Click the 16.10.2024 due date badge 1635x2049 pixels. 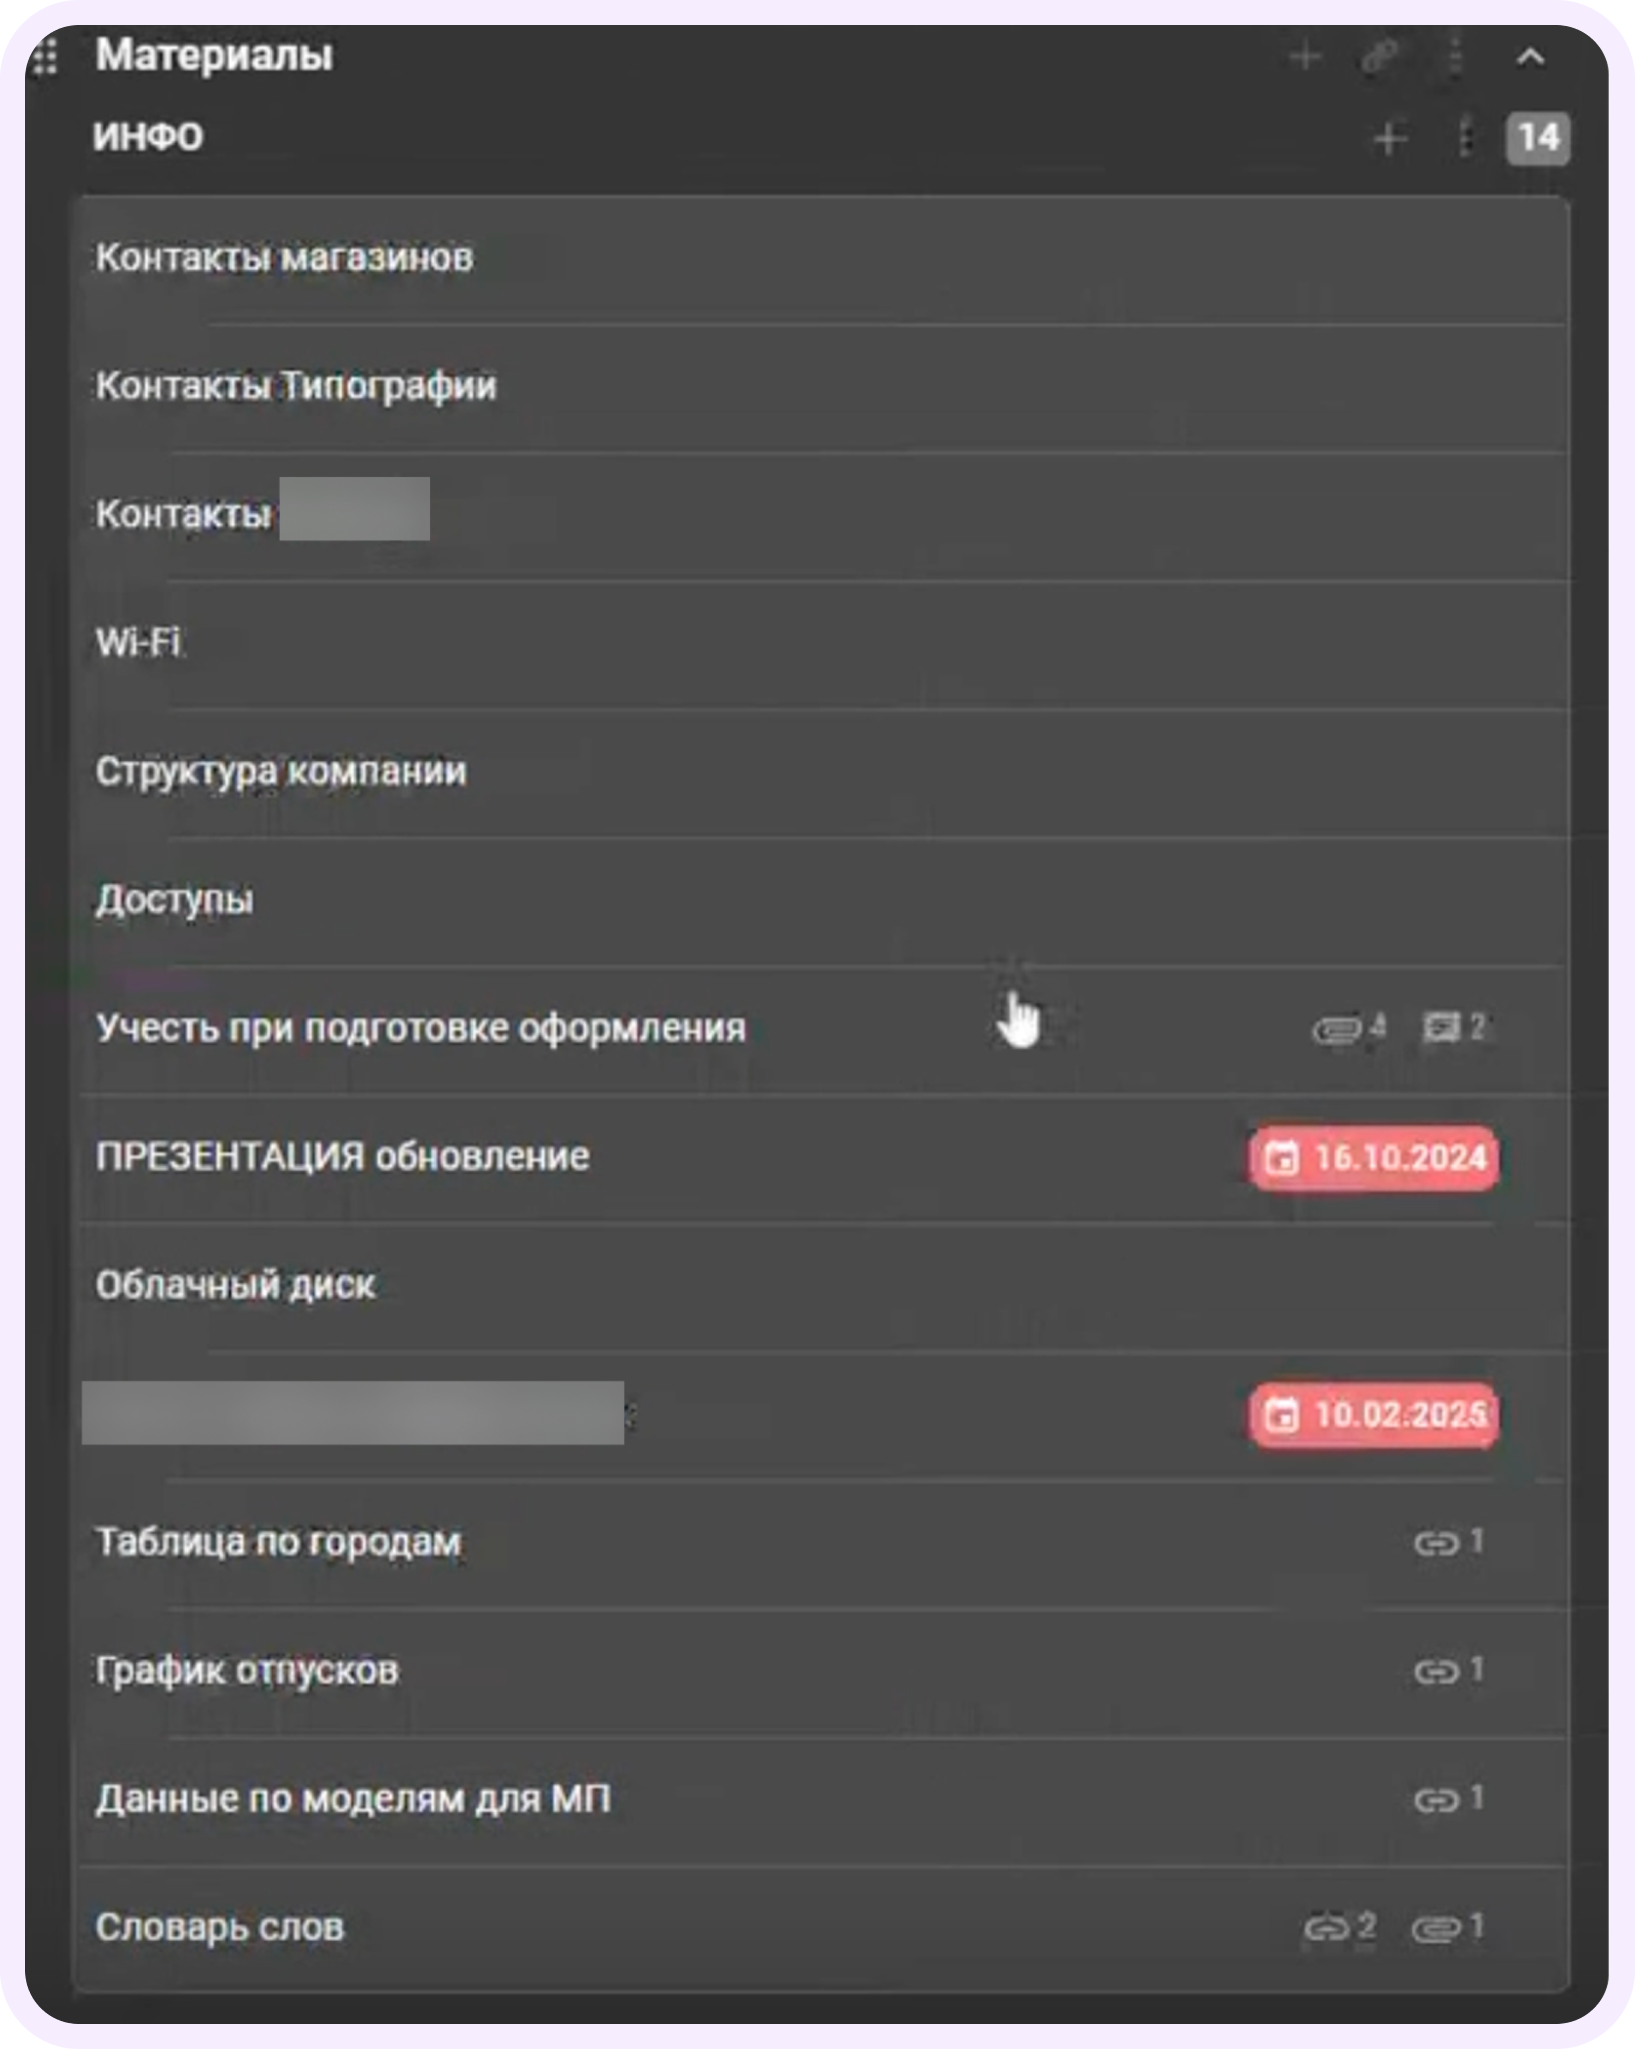(1374, 1158)
